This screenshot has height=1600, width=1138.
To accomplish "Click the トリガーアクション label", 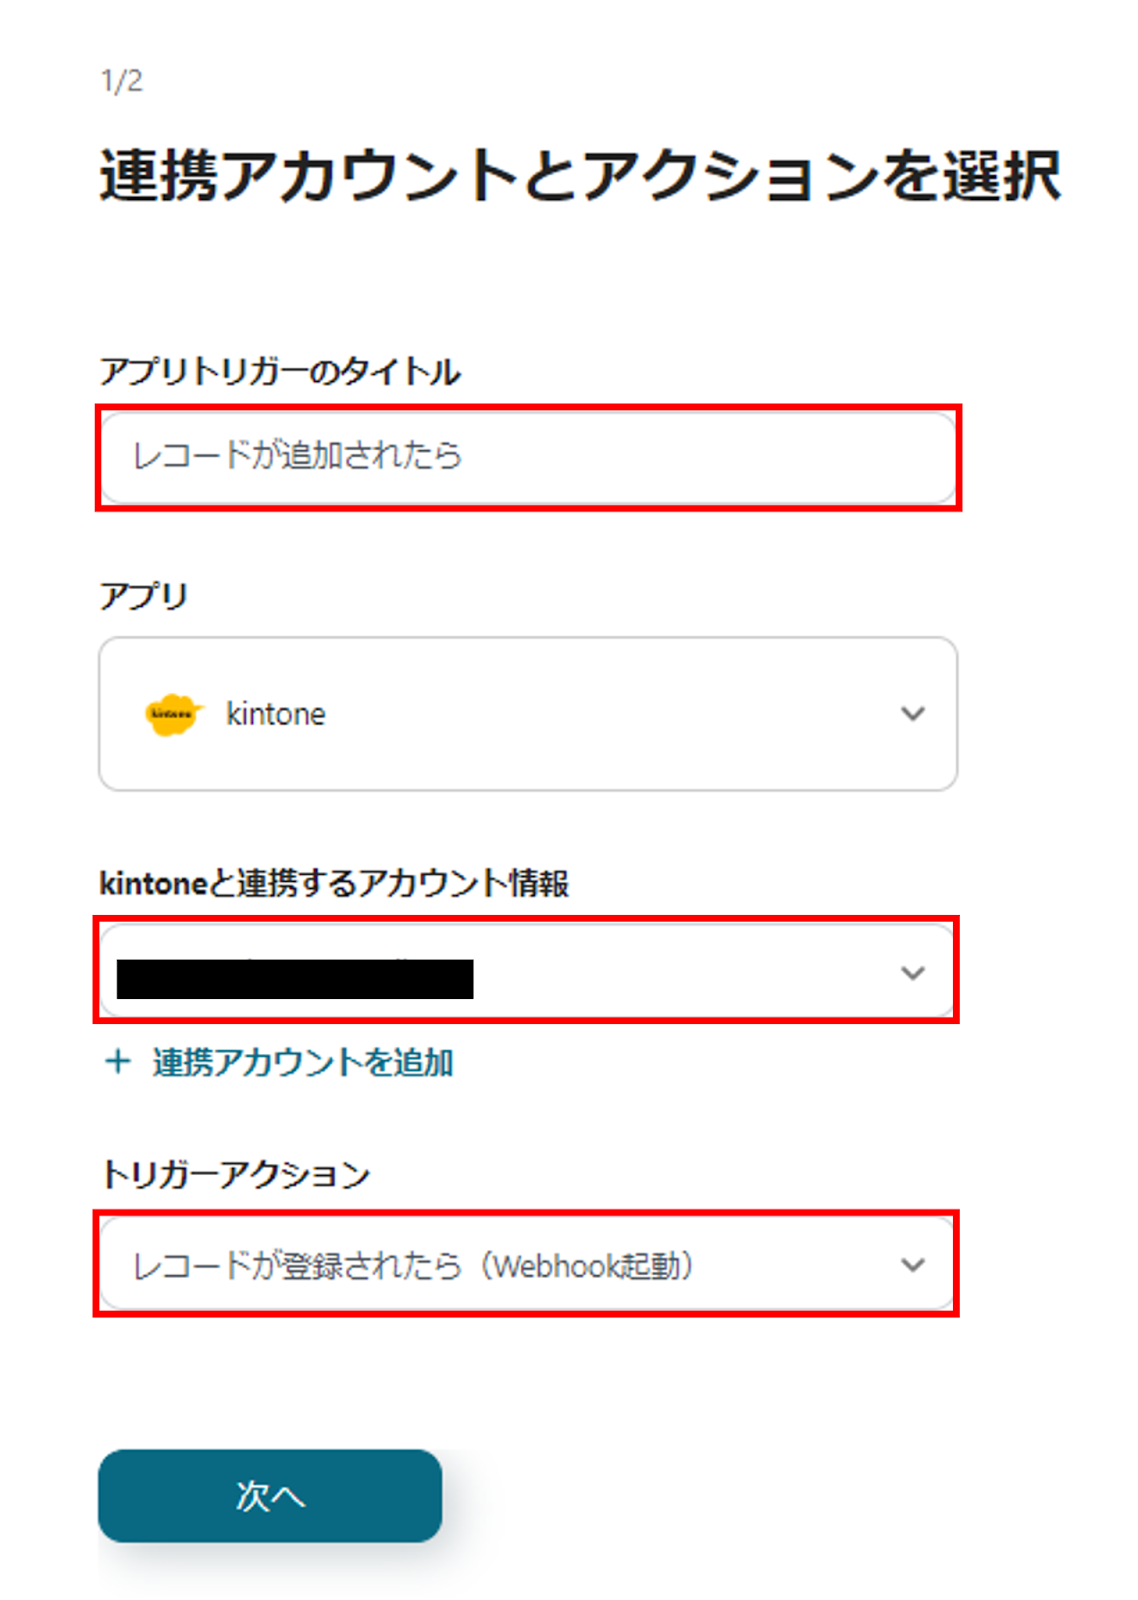I will [x=236, y=1174].
